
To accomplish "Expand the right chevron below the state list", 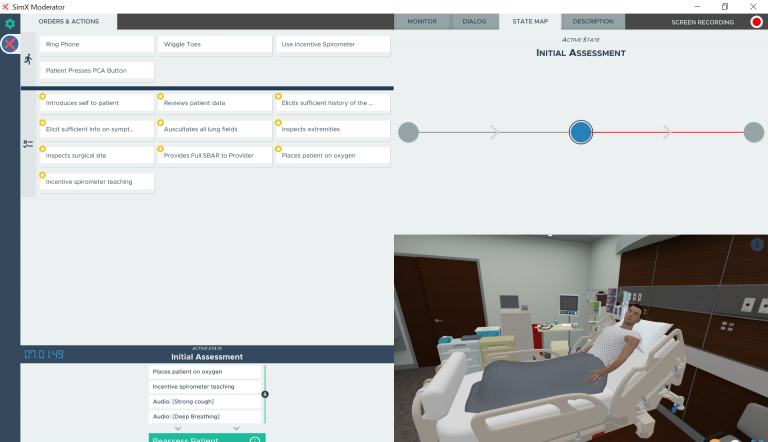I will [x=236, y=428].
